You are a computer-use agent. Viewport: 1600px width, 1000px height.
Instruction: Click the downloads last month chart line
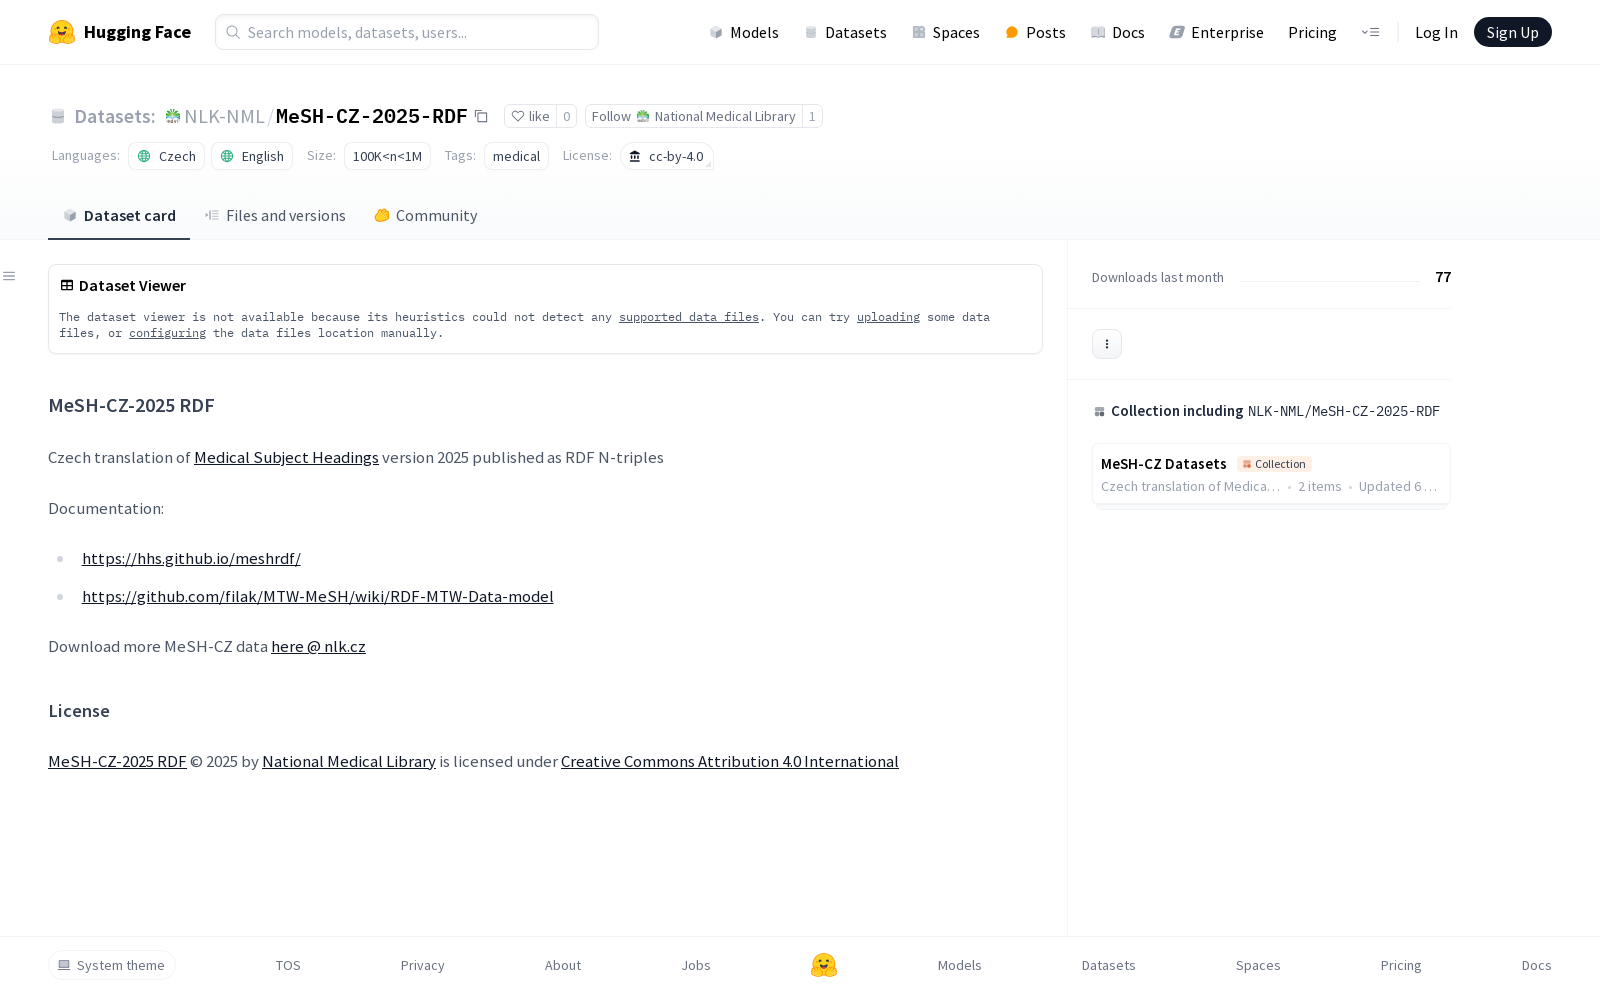tap(1330, 281)
